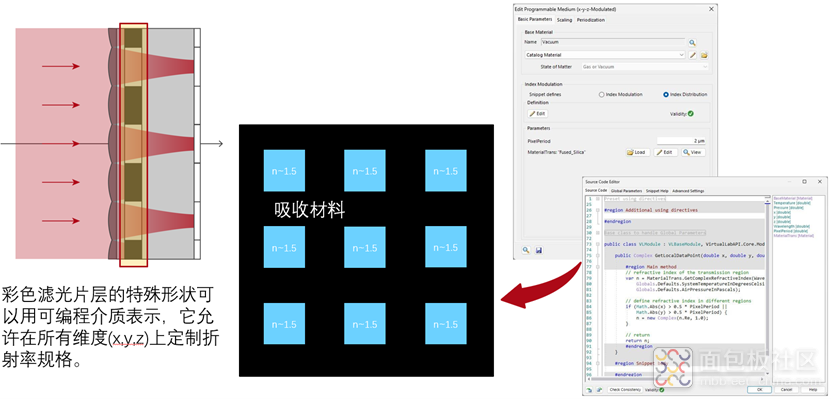Select the Index Modulation radio button
Viewport: 831px width, 399px height.
coord(601,94)
